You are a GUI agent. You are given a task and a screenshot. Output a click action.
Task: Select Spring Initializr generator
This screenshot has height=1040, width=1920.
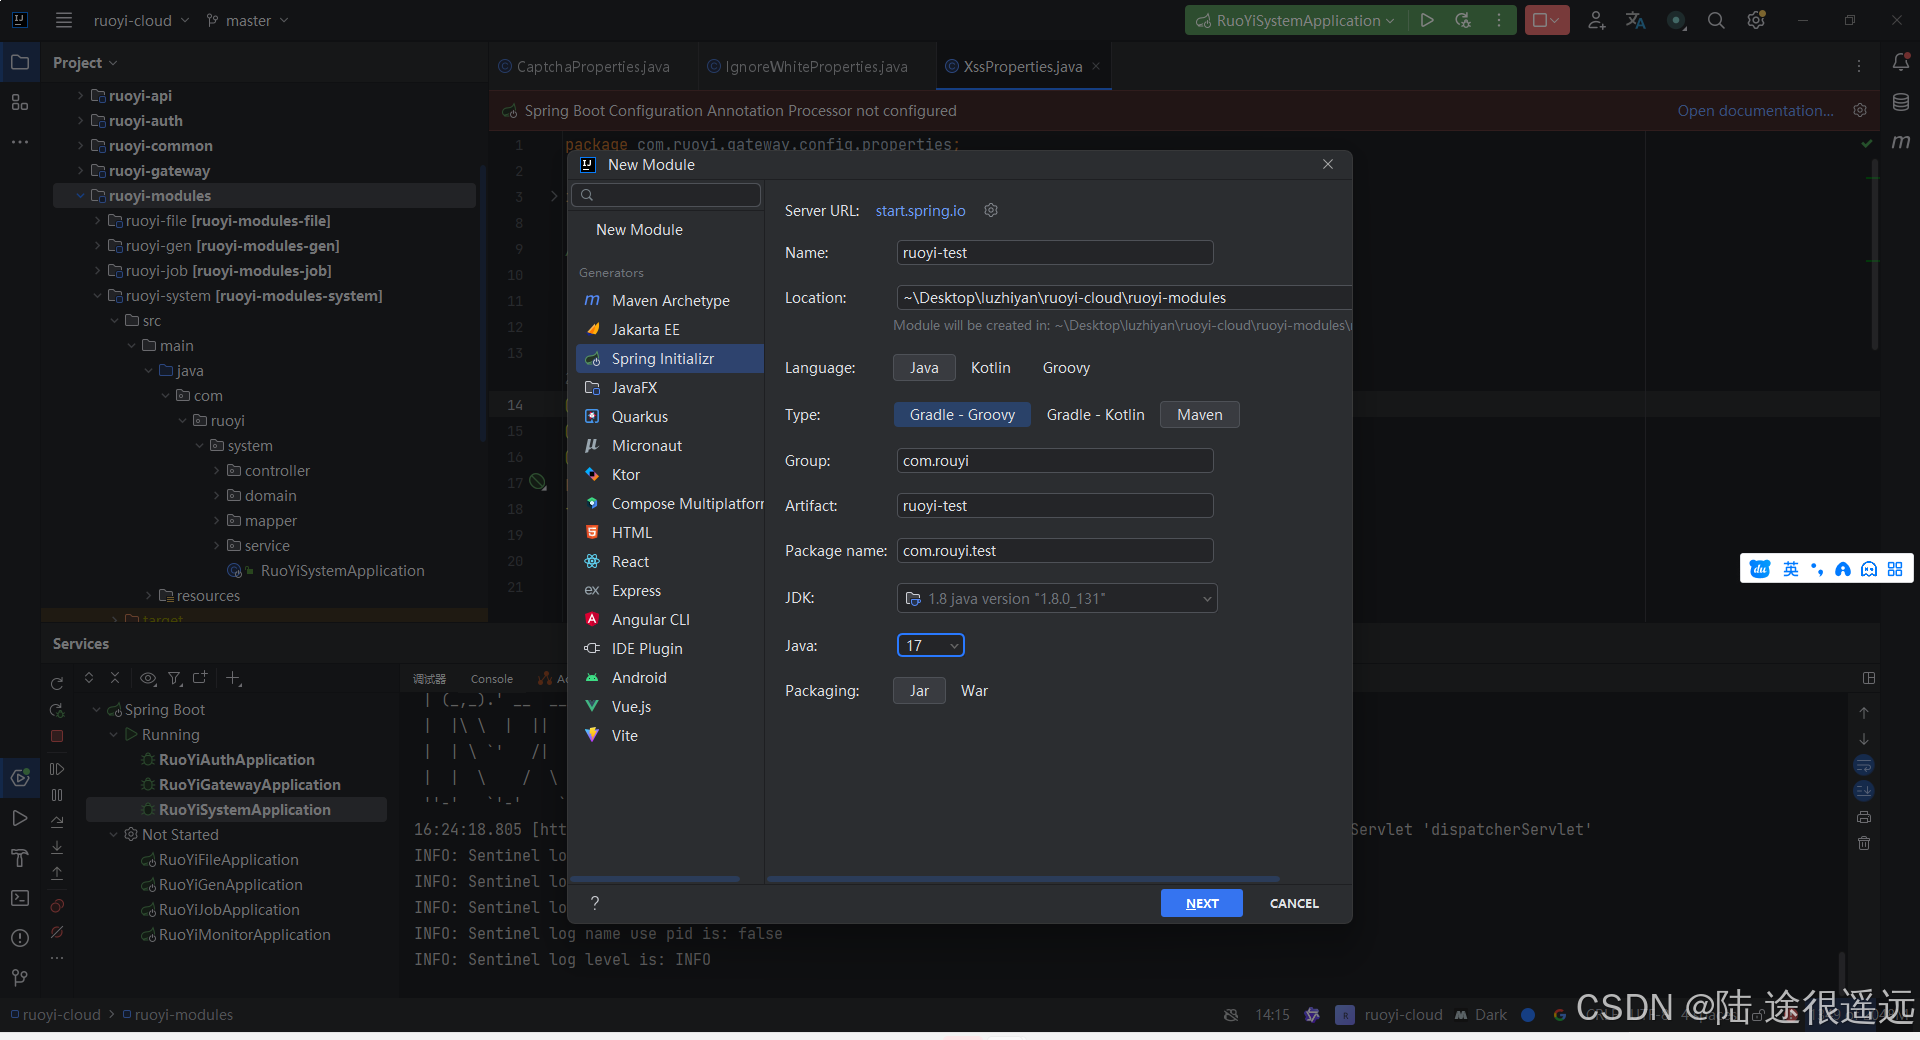[x=670, y=358]
